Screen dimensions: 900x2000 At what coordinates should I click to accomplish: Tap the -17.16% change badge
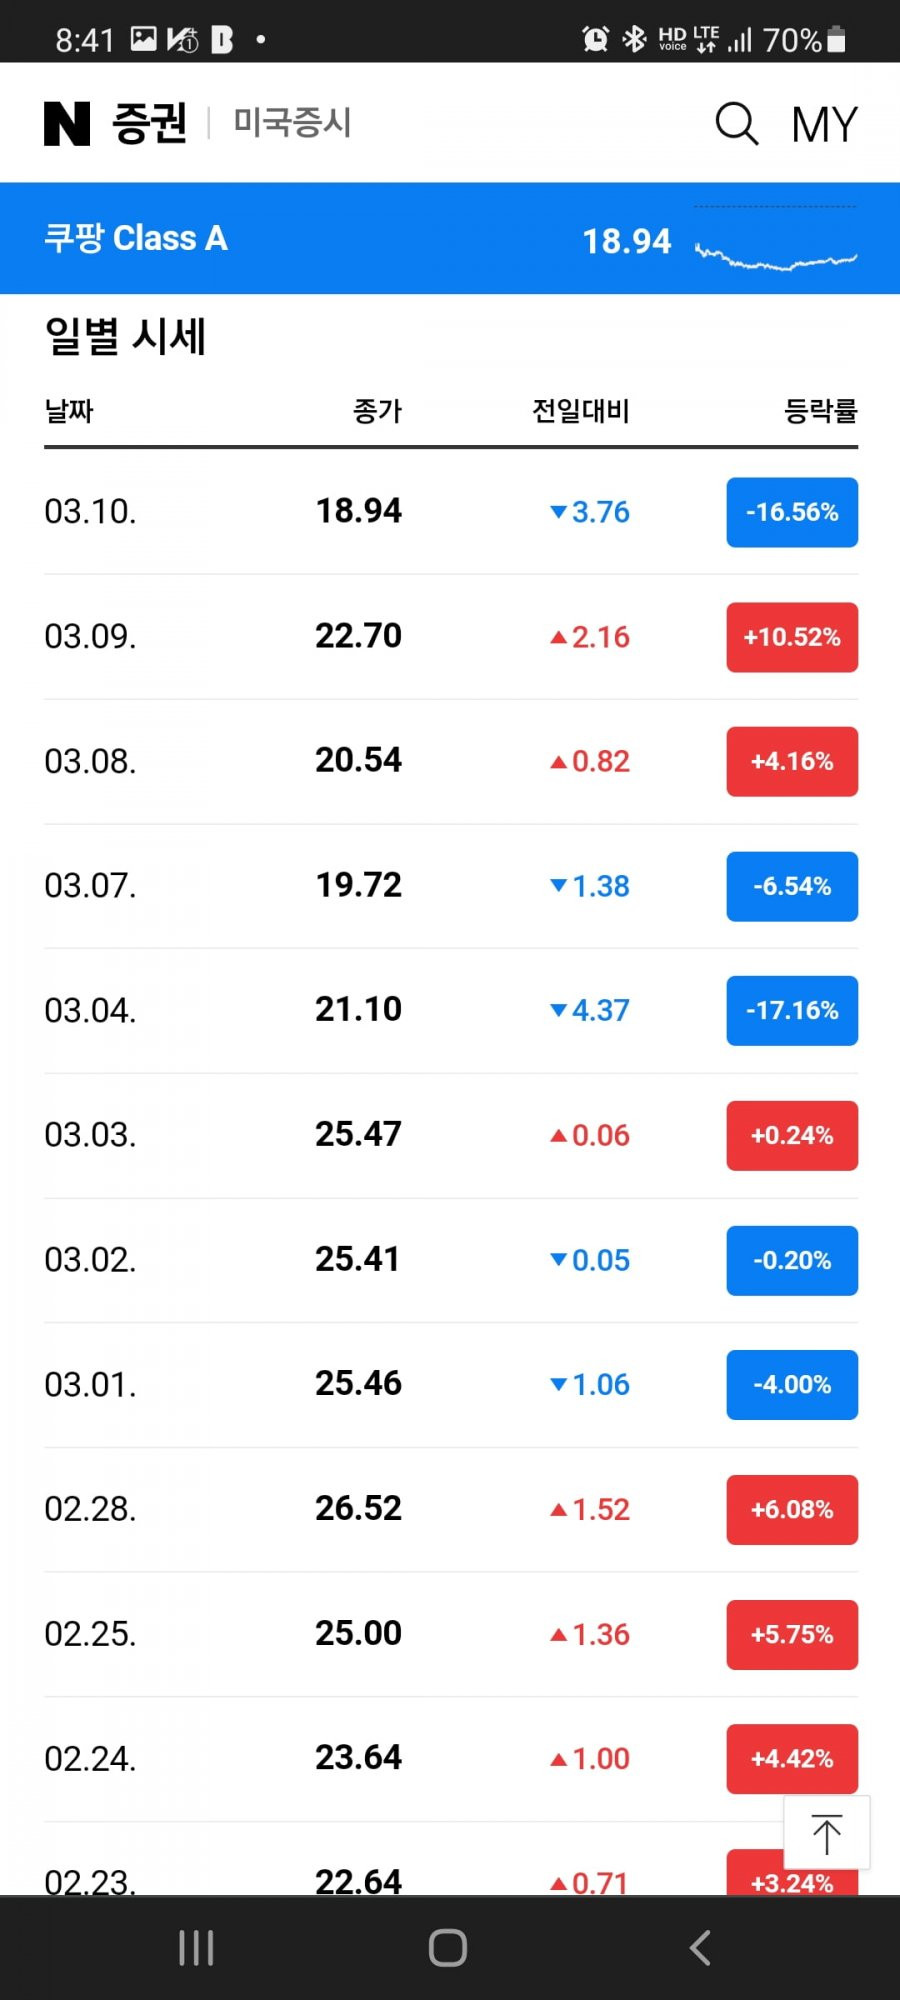[x=792, y=1011]
